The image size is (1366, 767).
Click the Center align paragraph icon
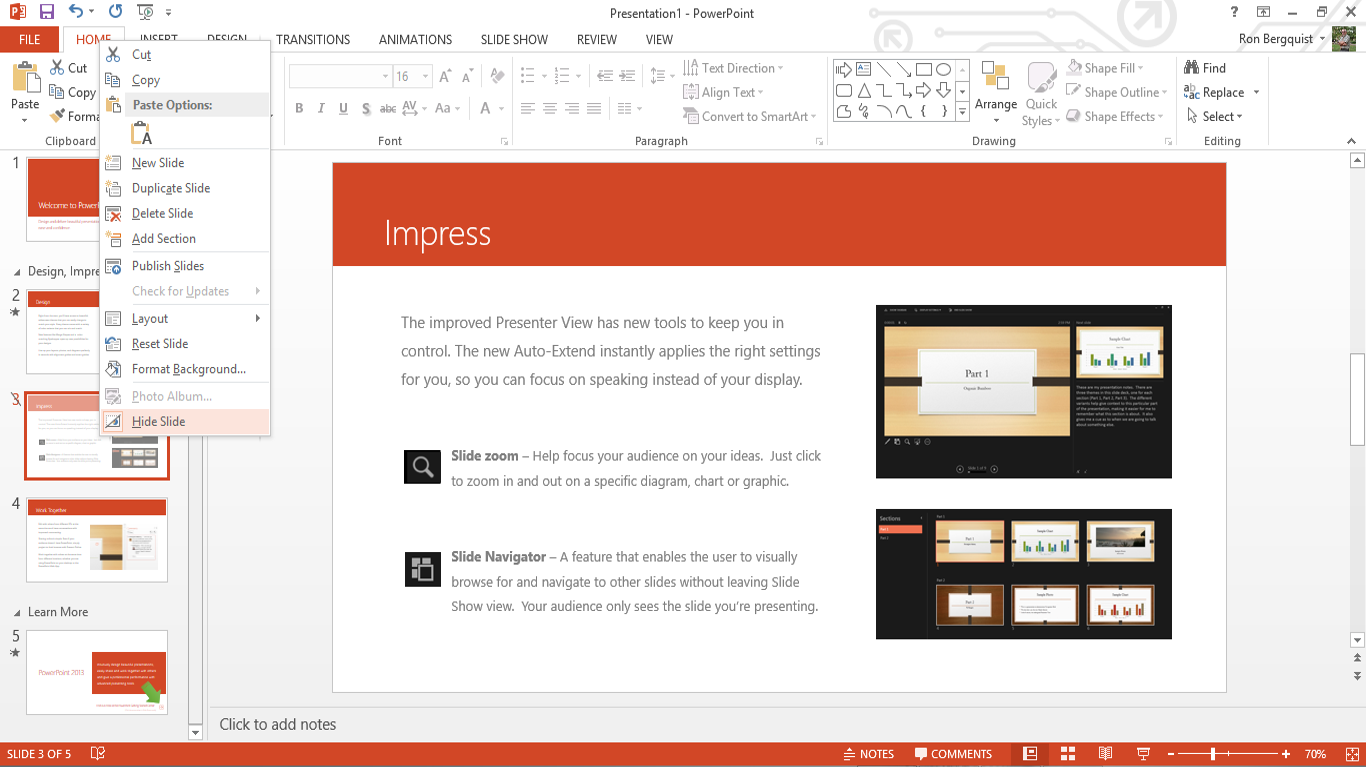point(550,109)
